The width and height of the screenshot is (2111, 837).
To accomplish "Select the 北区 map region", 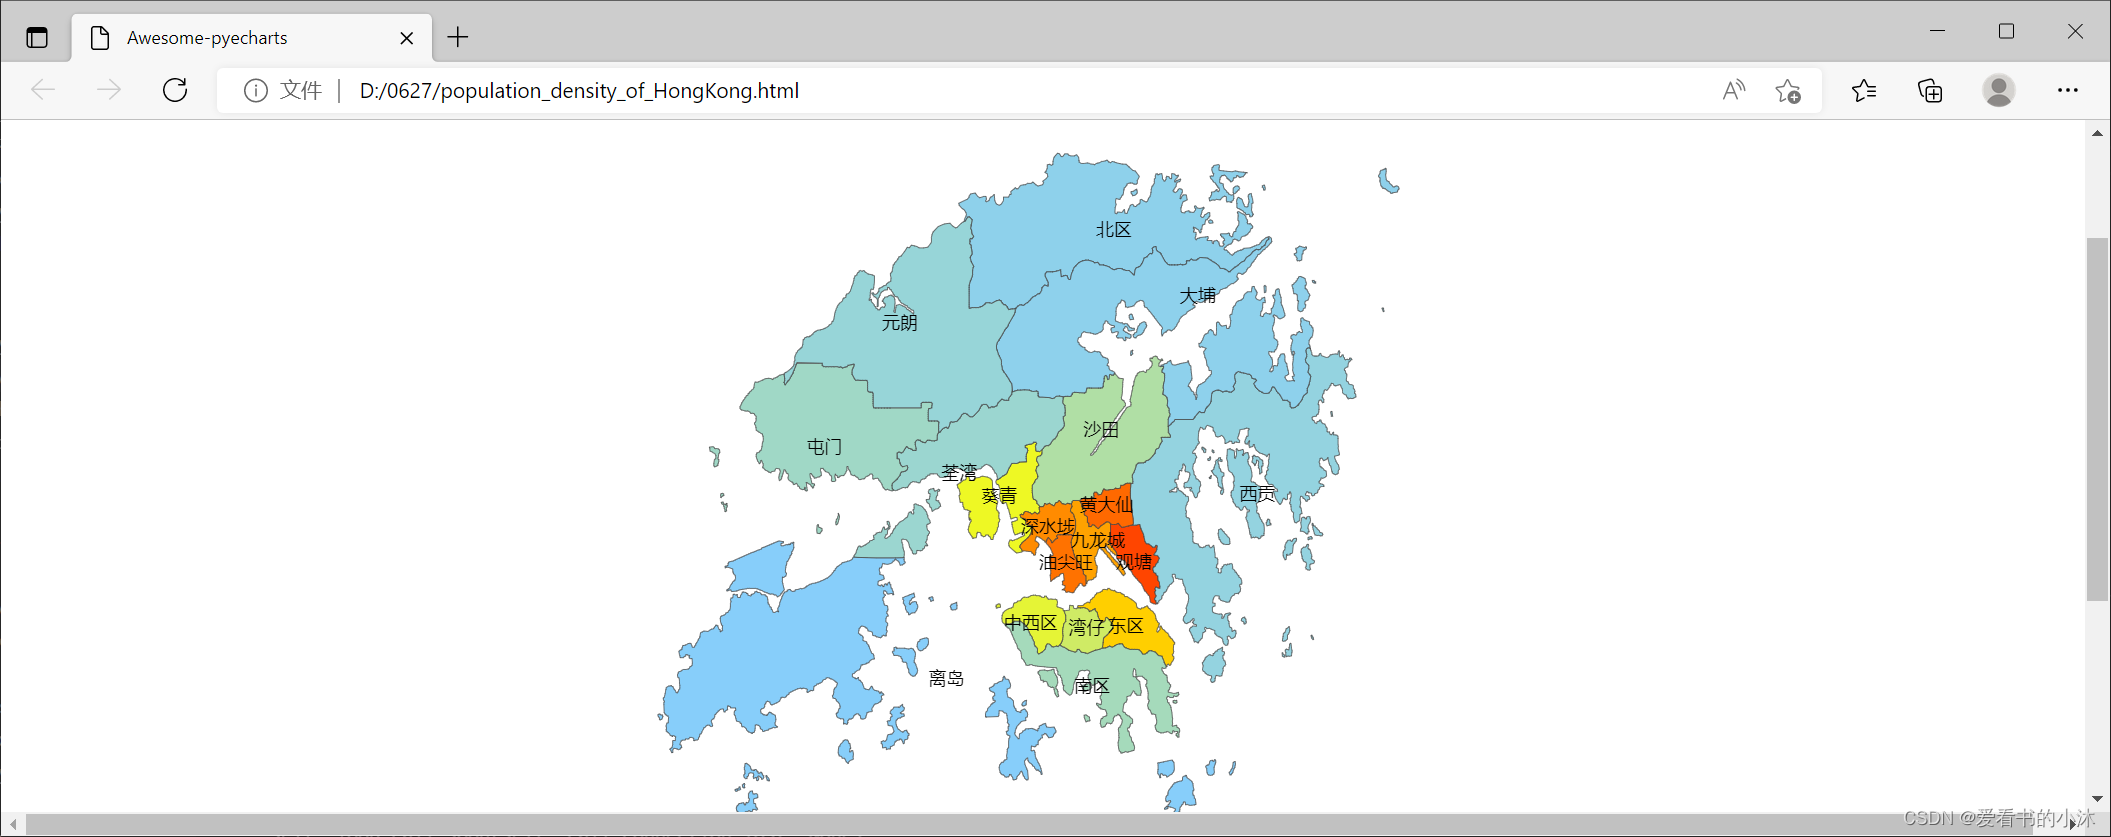I will [1113, 230].
